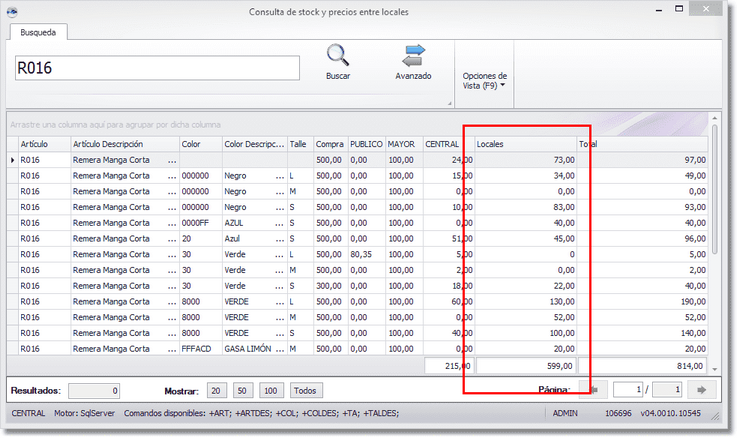Go to next page arrow
737x438 pixels.
[702, 390]
